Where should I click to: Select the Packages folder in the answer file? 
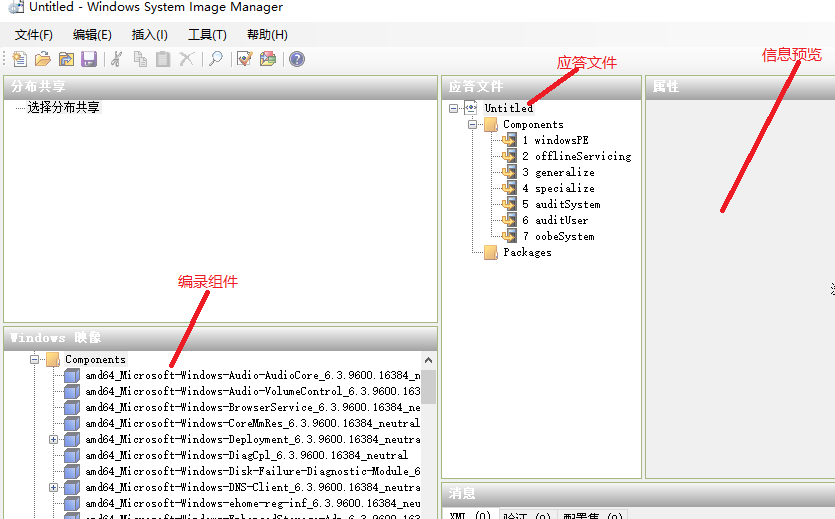526,252
